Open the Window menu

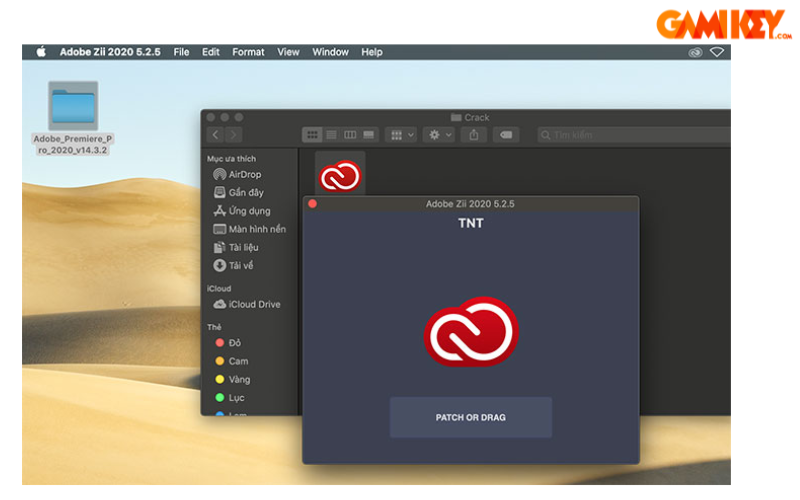330,52
